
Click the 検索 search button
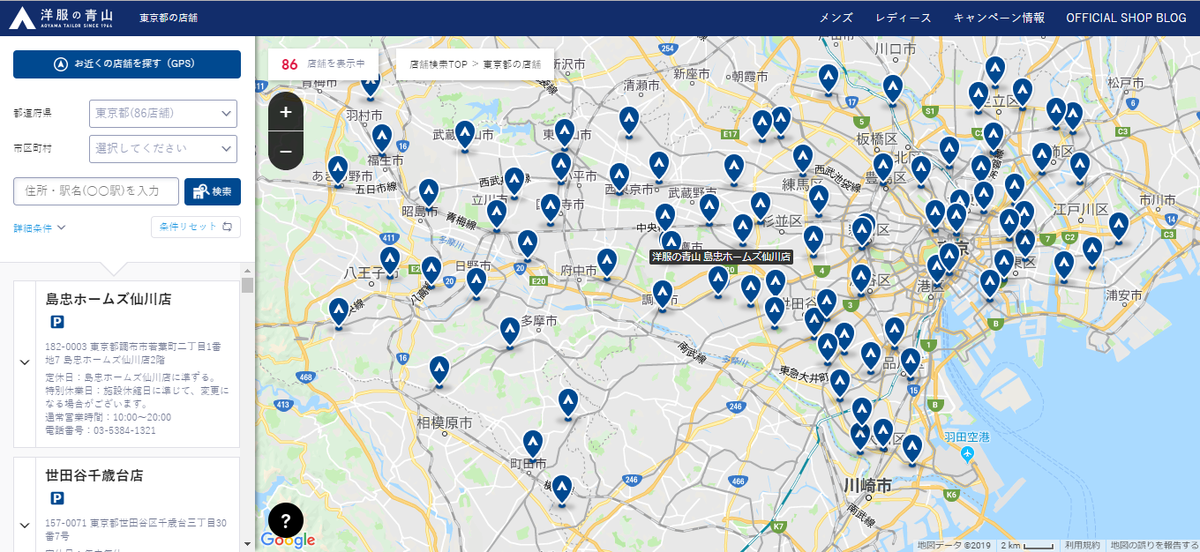coord(213,191)
